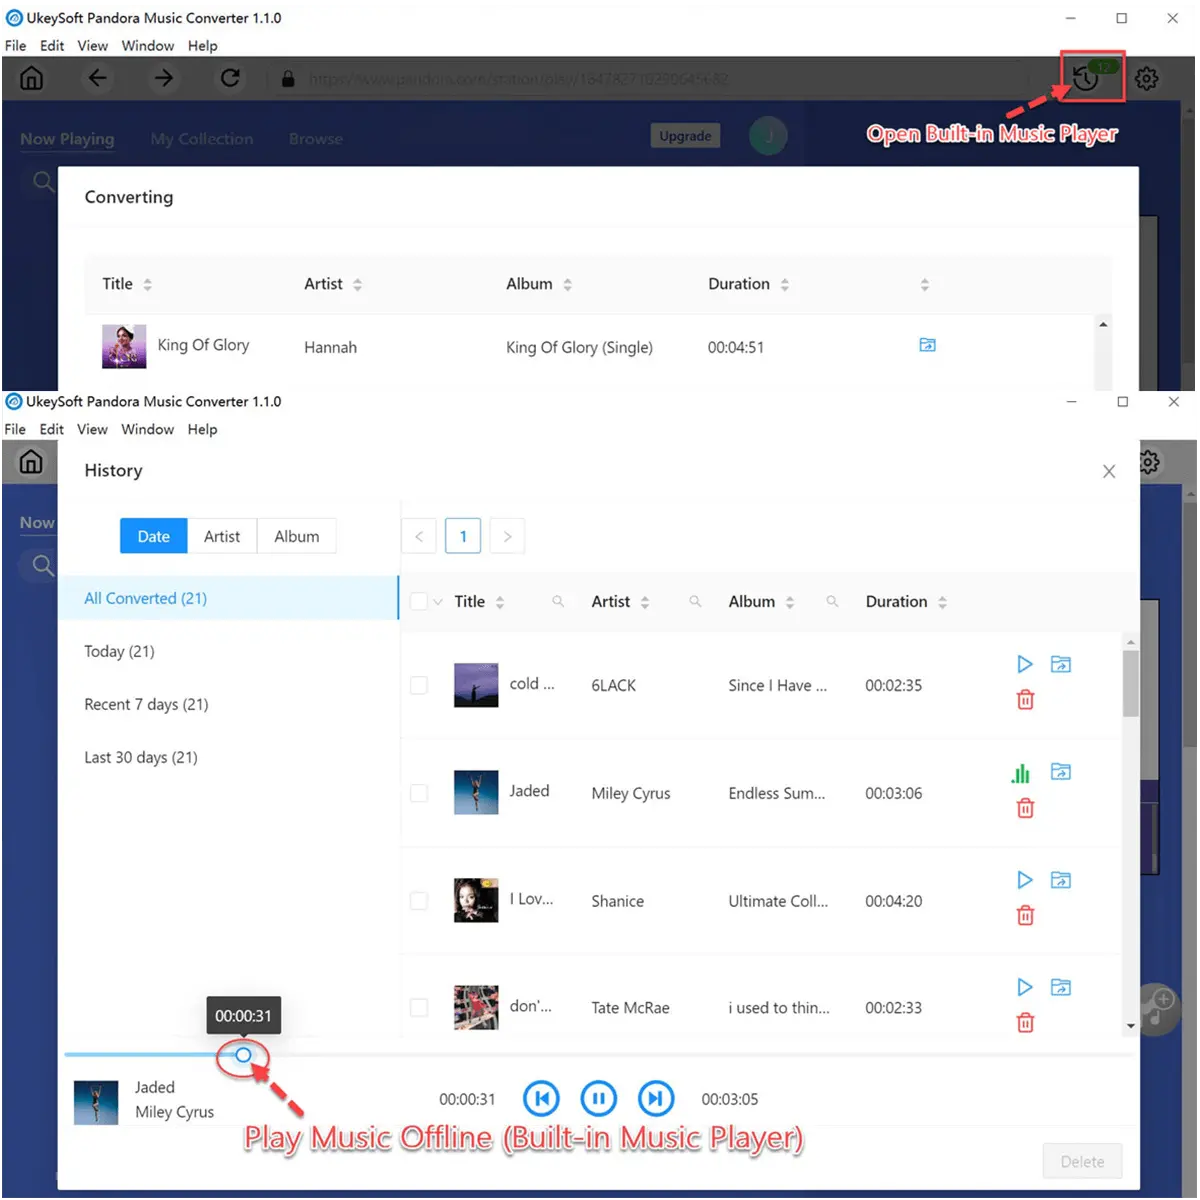Sort Converting list by Title
This screenshot has height=1200, width=1200.
click(147, 284)
